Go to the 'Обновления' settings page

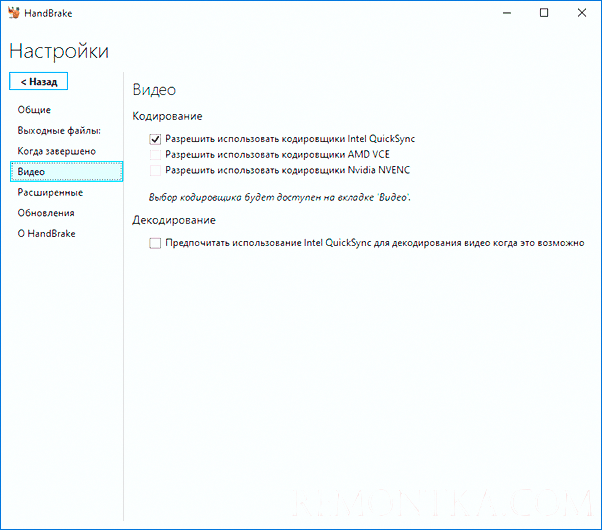(x=45, y=213)
